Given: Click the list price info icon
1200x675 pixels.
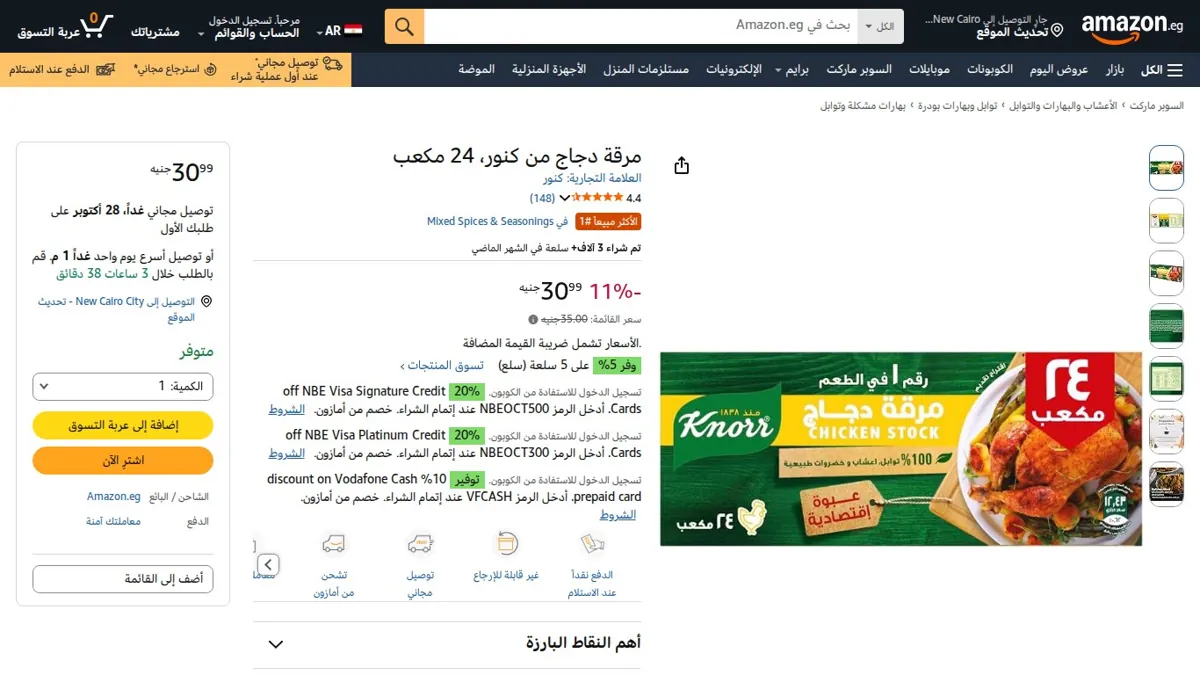Looking at the screenshot, I should 533,319.
